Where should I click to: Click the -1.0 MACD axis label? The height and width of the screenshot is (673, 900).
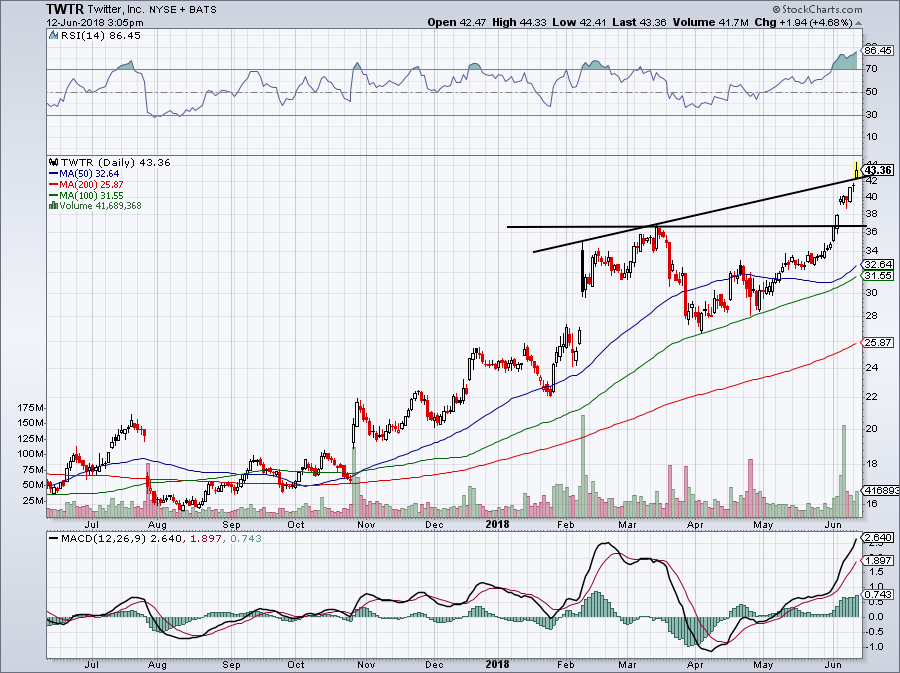click(875, 647)
